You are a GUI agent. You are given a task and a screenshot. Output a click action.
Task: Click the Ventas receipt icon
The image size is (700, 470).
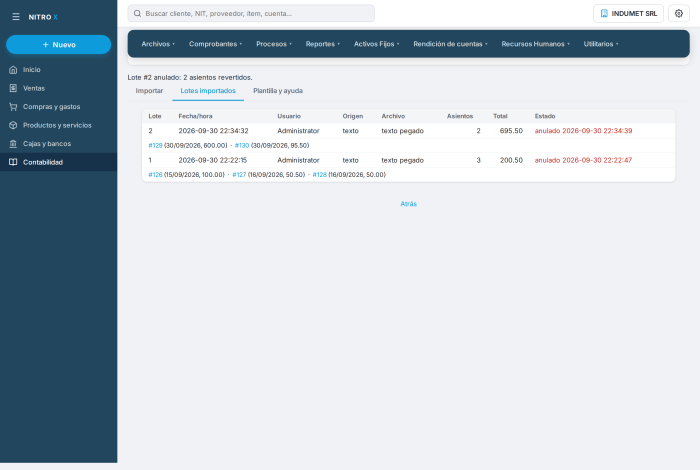pyautogui.click(x=13, y=88)
